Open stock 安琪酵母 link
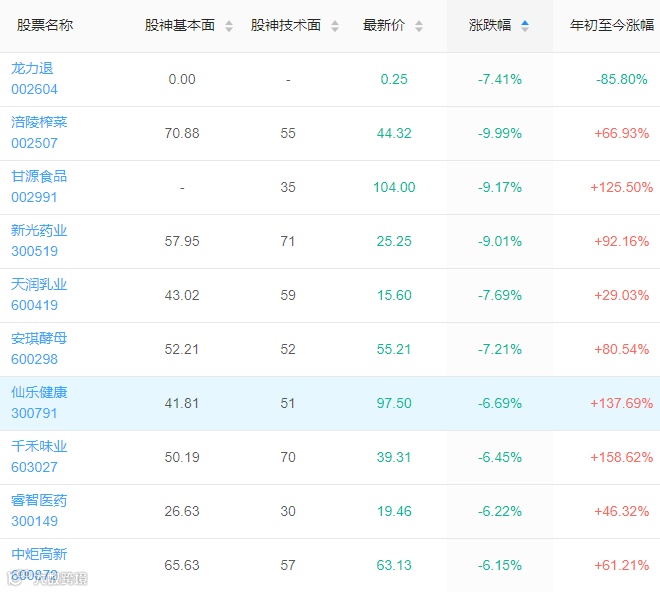Image resolution: width=660 pixels, height=592 pixels. pyautogui.click(x=39, y=338)
